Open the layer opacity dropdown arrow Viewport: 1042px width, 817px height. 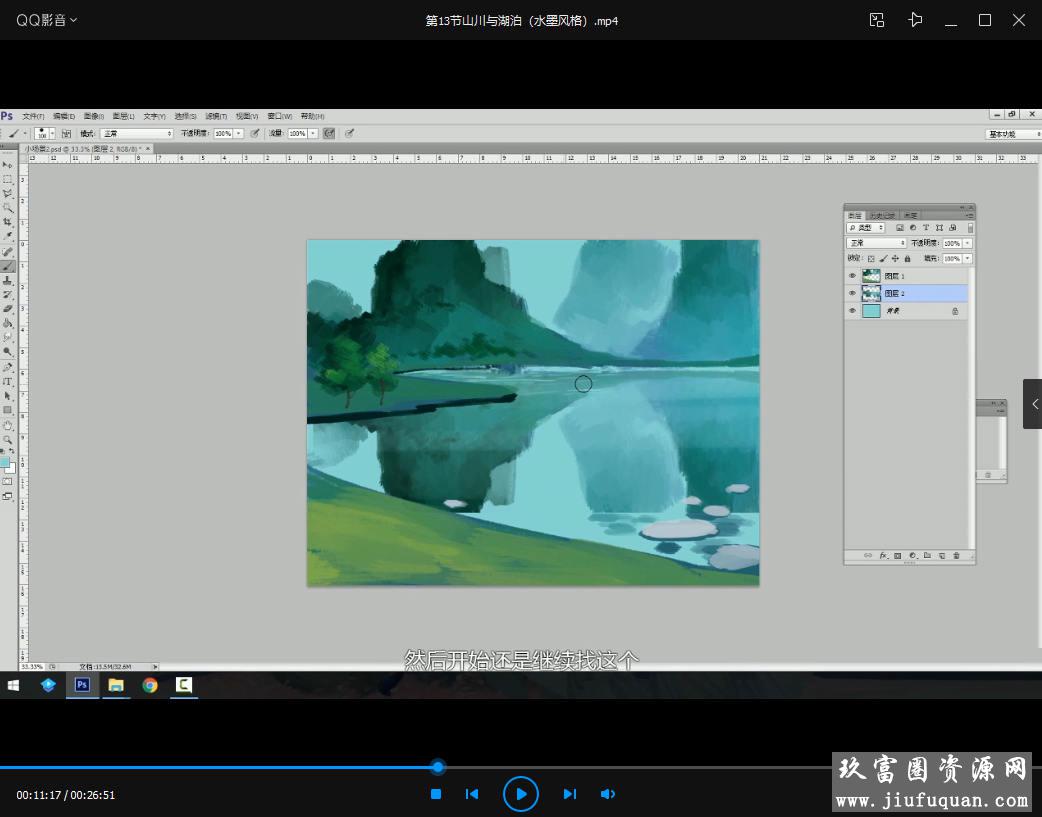pyautogui.click(x=968, y=243)
